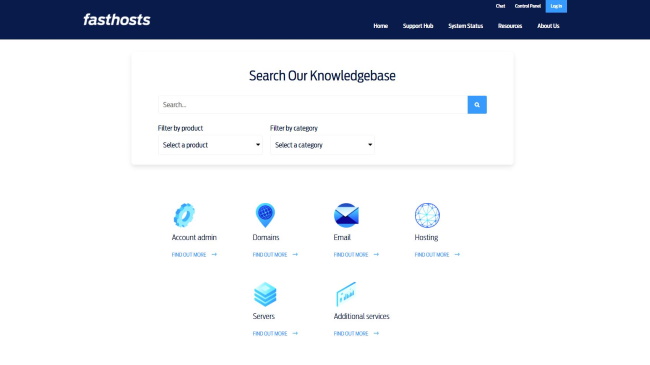Image resolution: width=650 pixels, height=365 pixels.
Task: Open the Servers stacked layers icon
Action: [x=265, y=294]
